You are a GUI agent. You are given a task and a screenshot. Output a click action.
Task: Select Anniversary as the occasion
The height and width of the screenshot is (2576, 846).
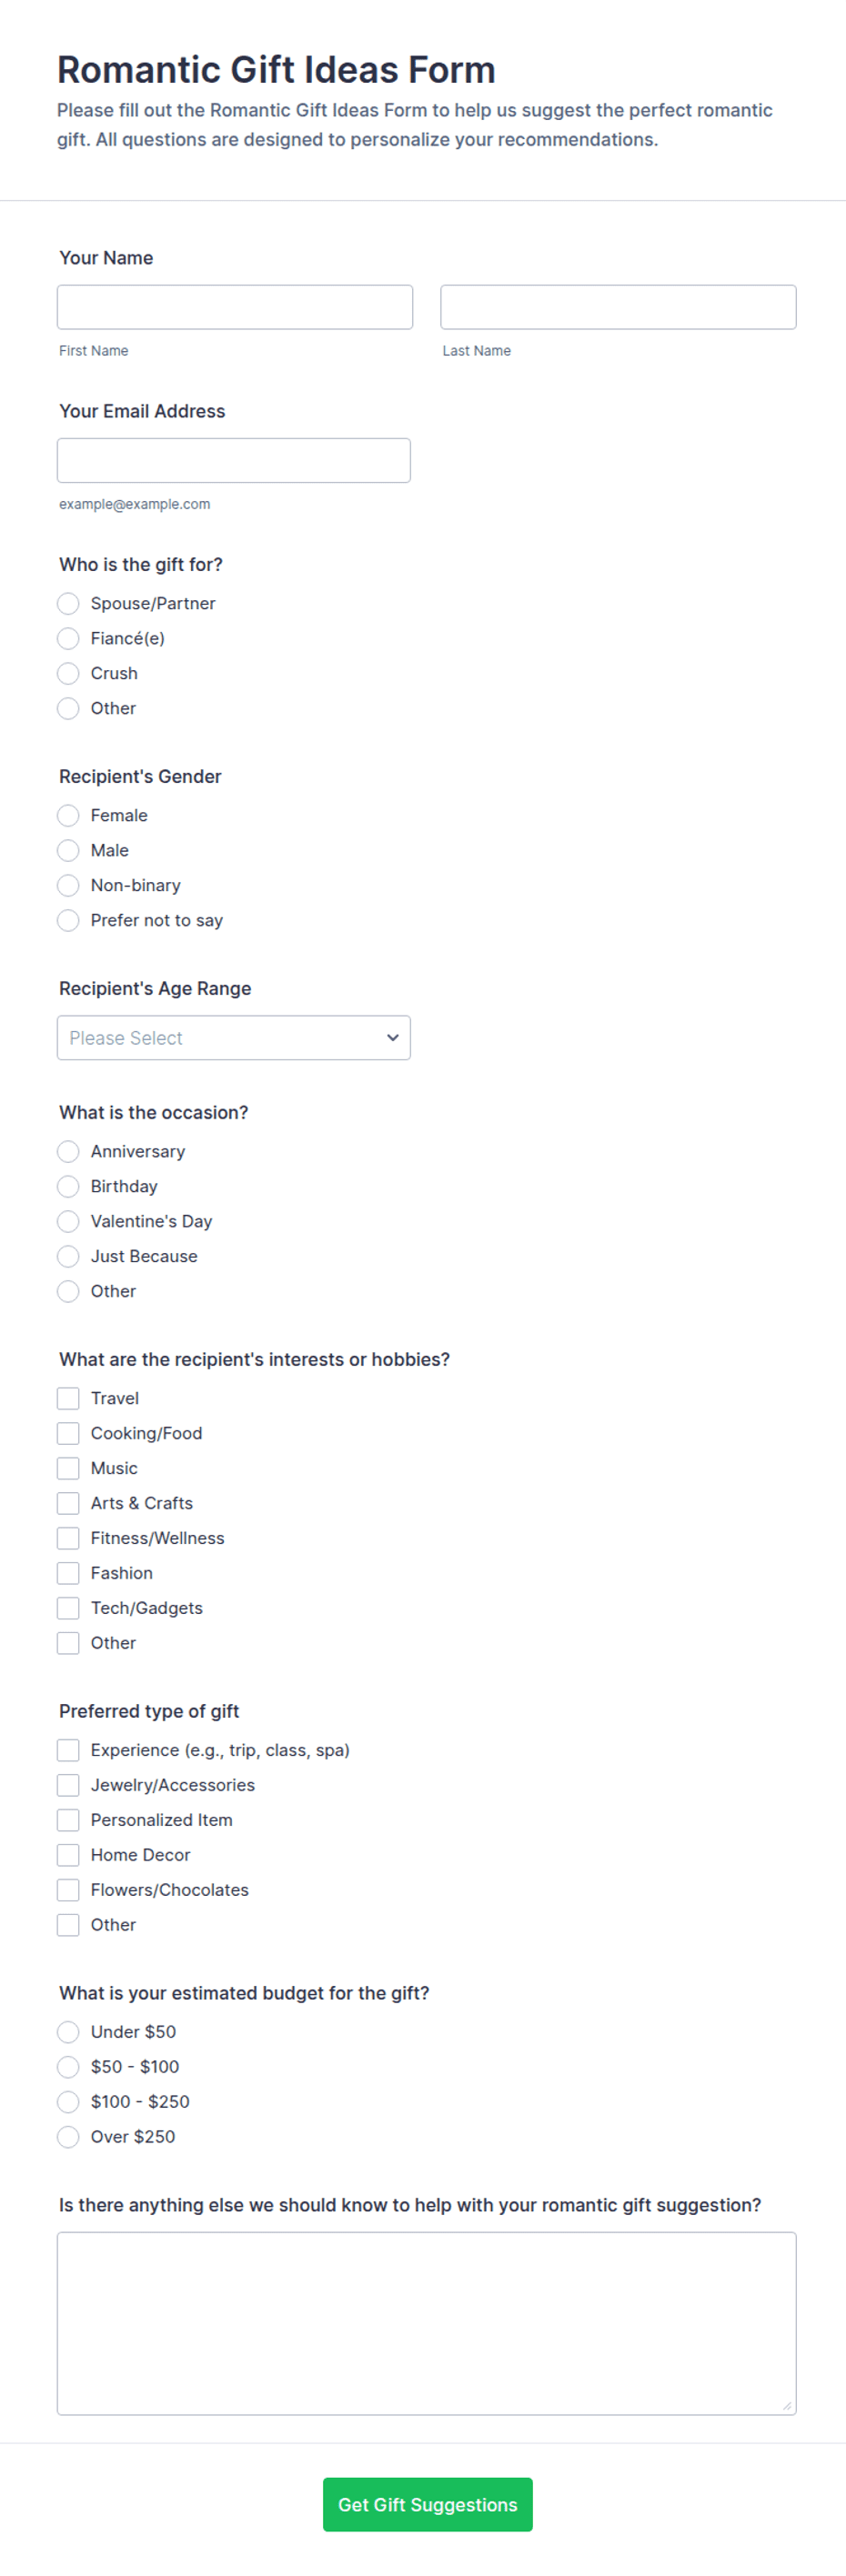coord(68,1151)
